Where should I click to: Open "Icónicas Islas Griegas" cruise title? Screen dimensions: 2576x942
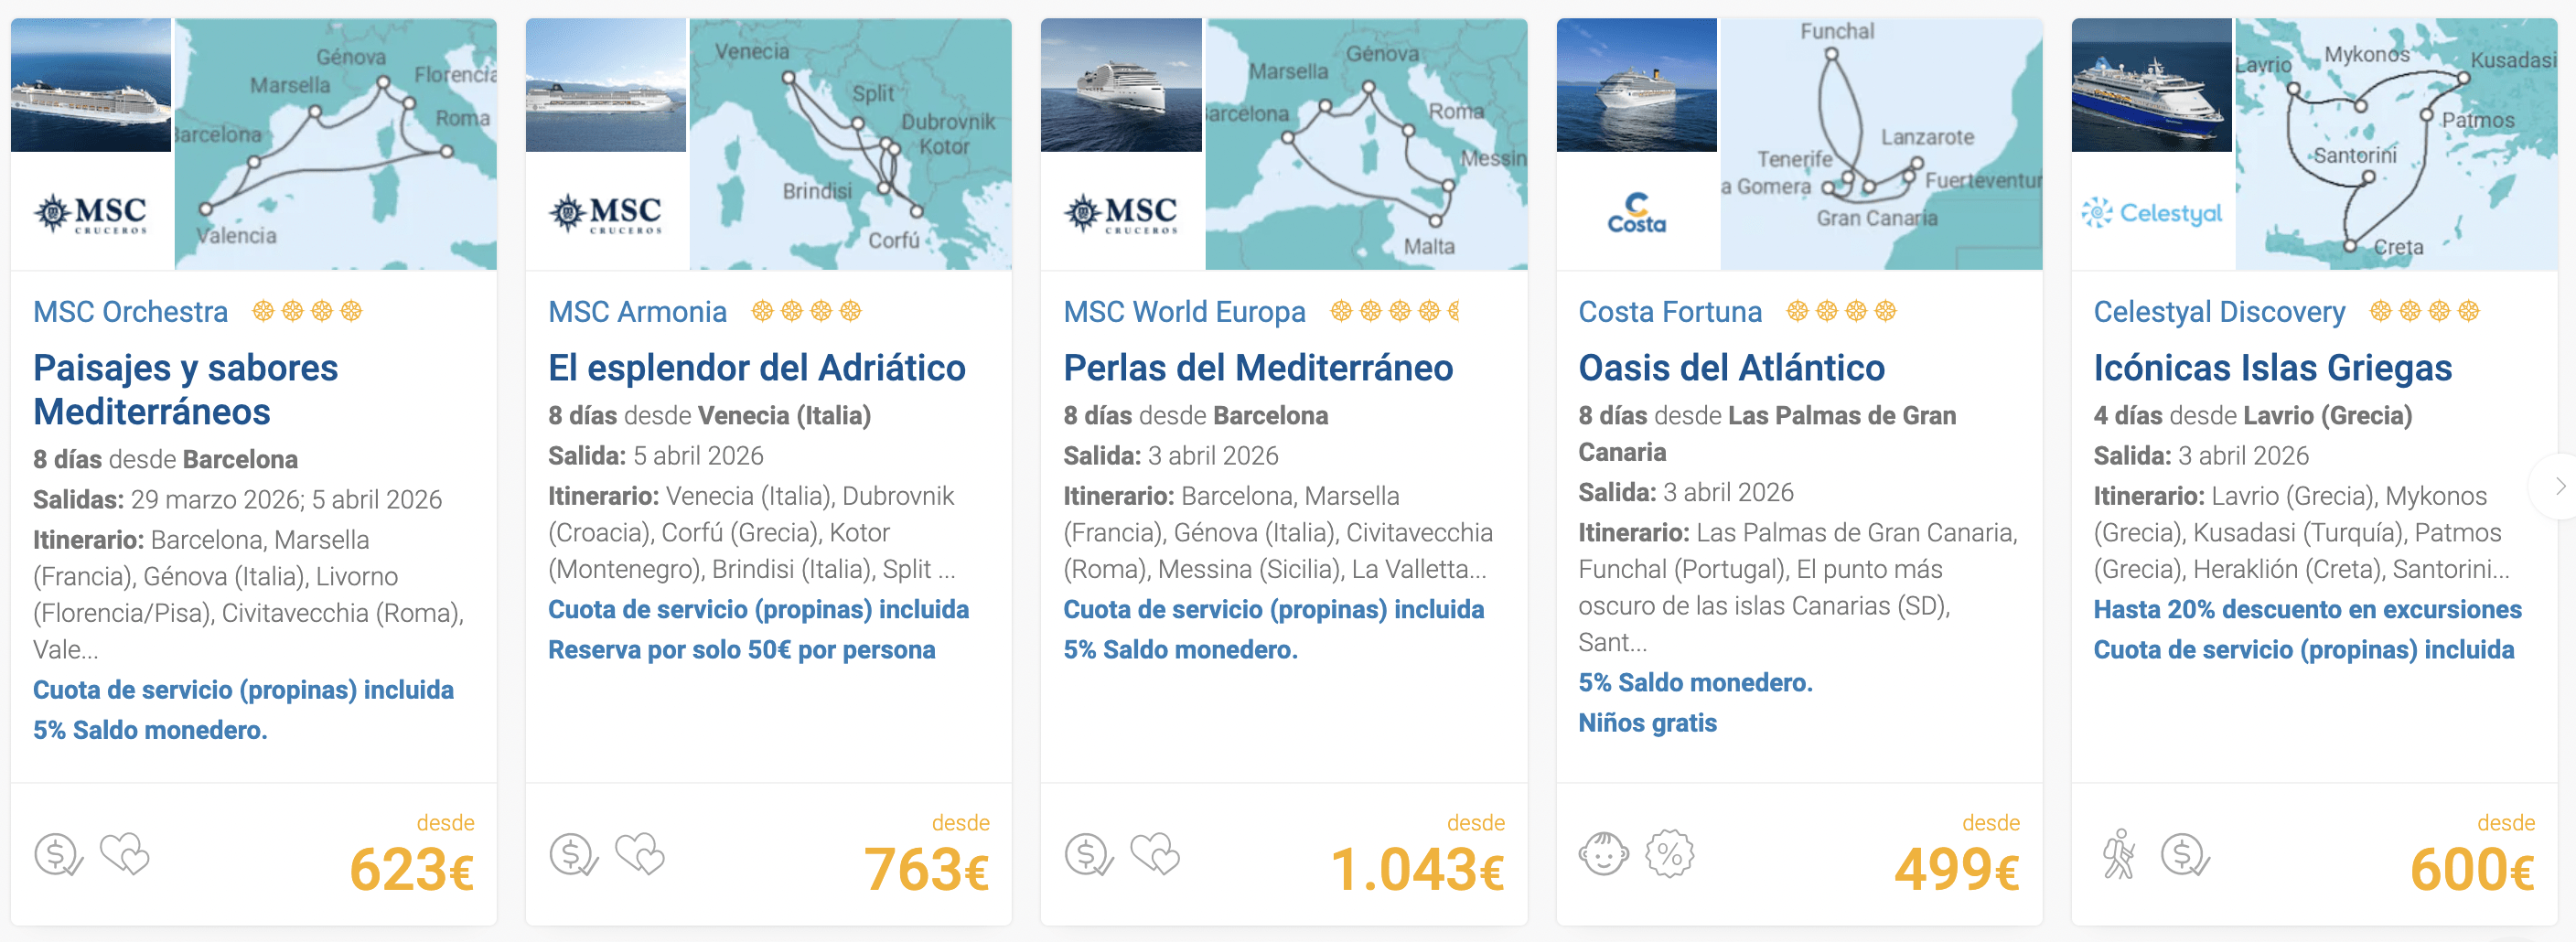[x=2272, y=368]
